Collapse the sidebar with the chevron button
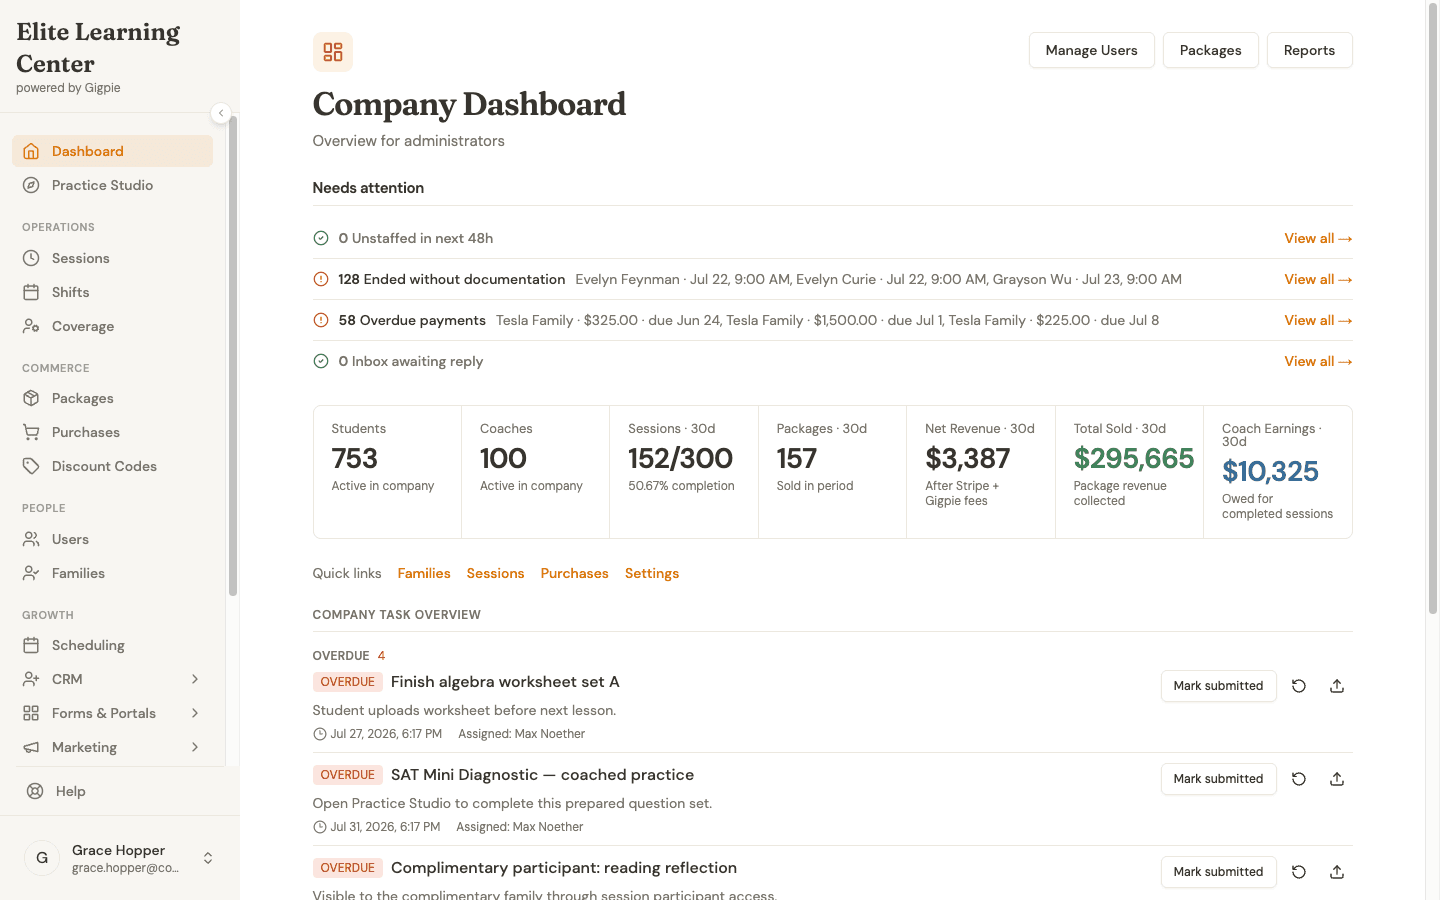 pos(221,113)
